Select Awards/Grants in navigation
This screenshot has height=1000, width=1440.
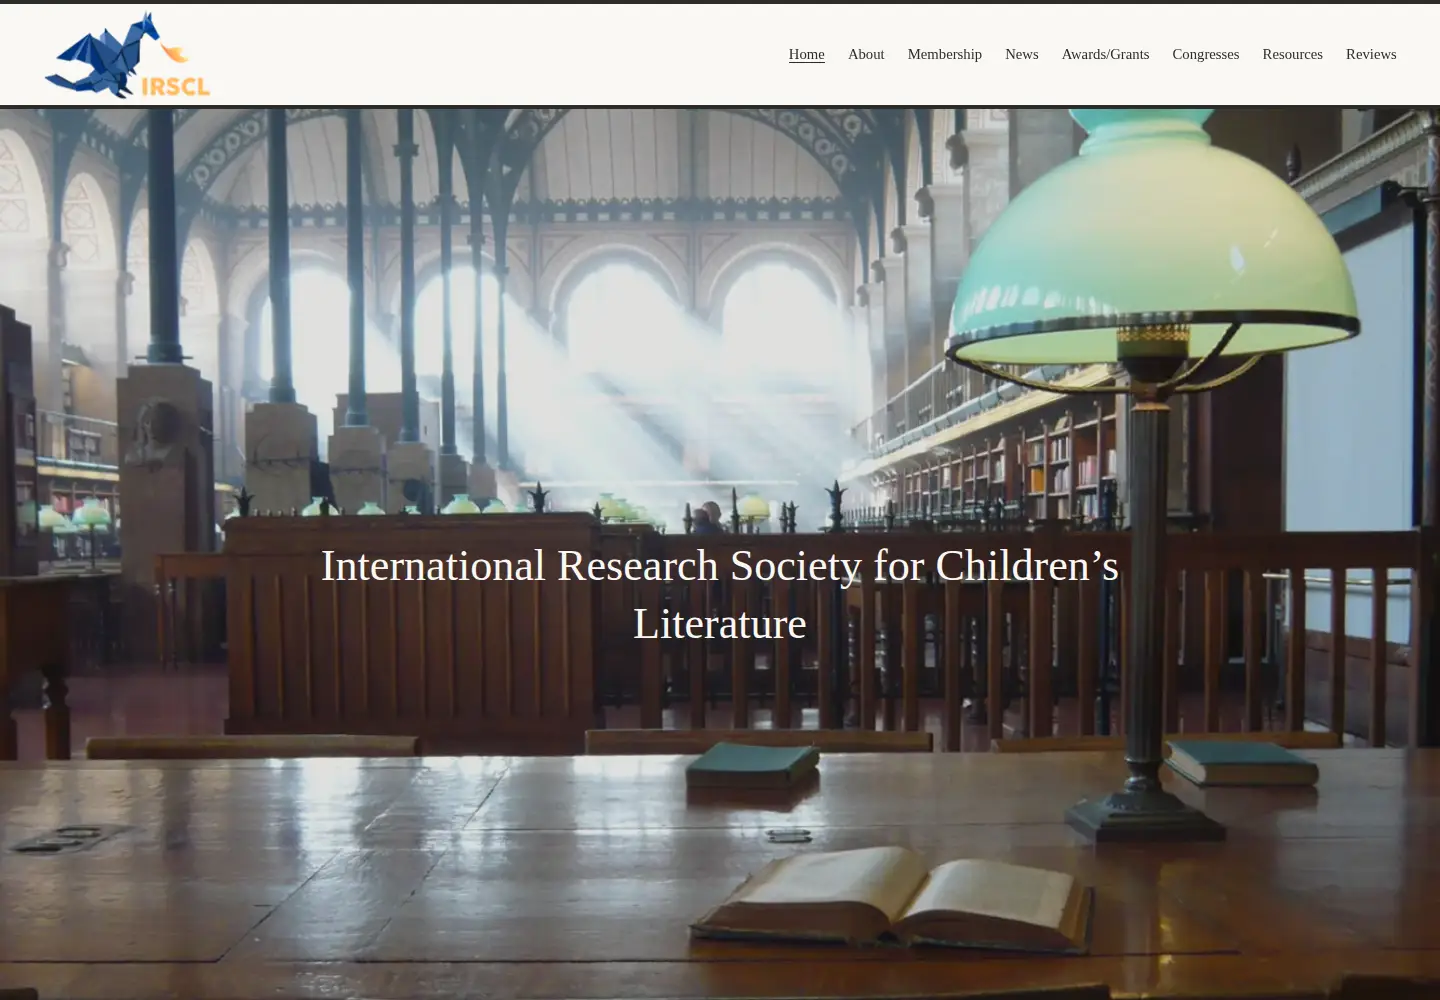(x=1105, y=54)
